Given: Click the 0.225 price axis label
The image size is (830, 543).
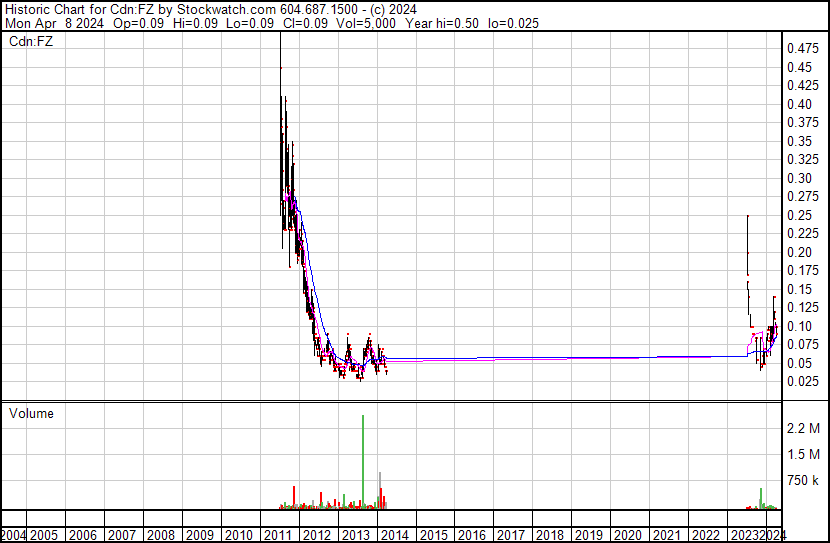Looking at the screenshot, I should click(x=803, y=233).
